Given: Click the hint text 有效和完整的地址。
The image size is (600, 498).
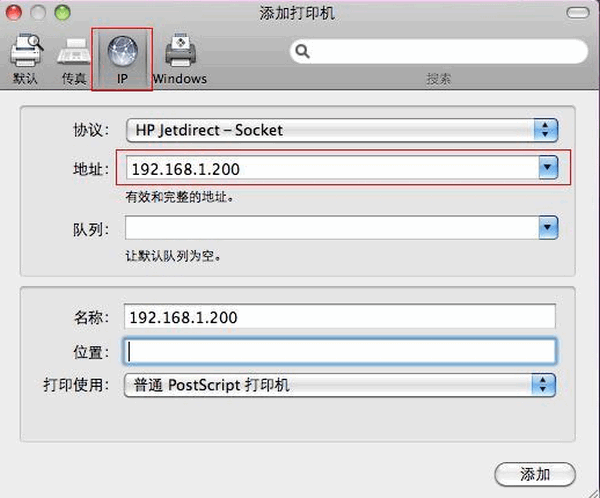Looking at the screenshot, I should (180, 197).
